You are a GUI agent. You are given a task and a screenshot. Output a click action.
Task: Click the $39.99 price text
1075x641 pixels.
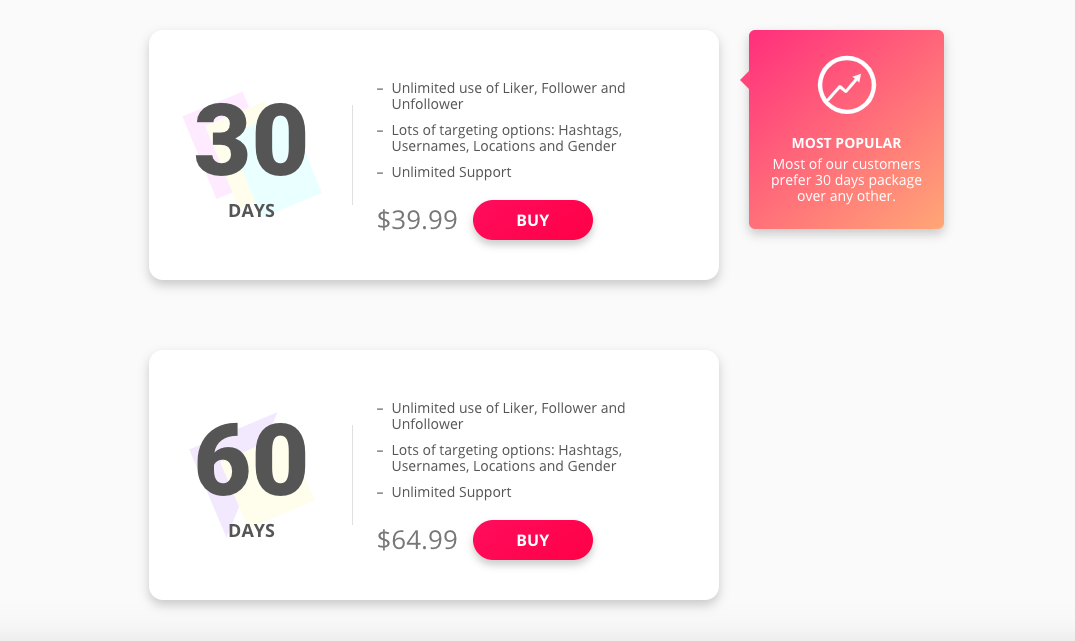coord(417,219)
